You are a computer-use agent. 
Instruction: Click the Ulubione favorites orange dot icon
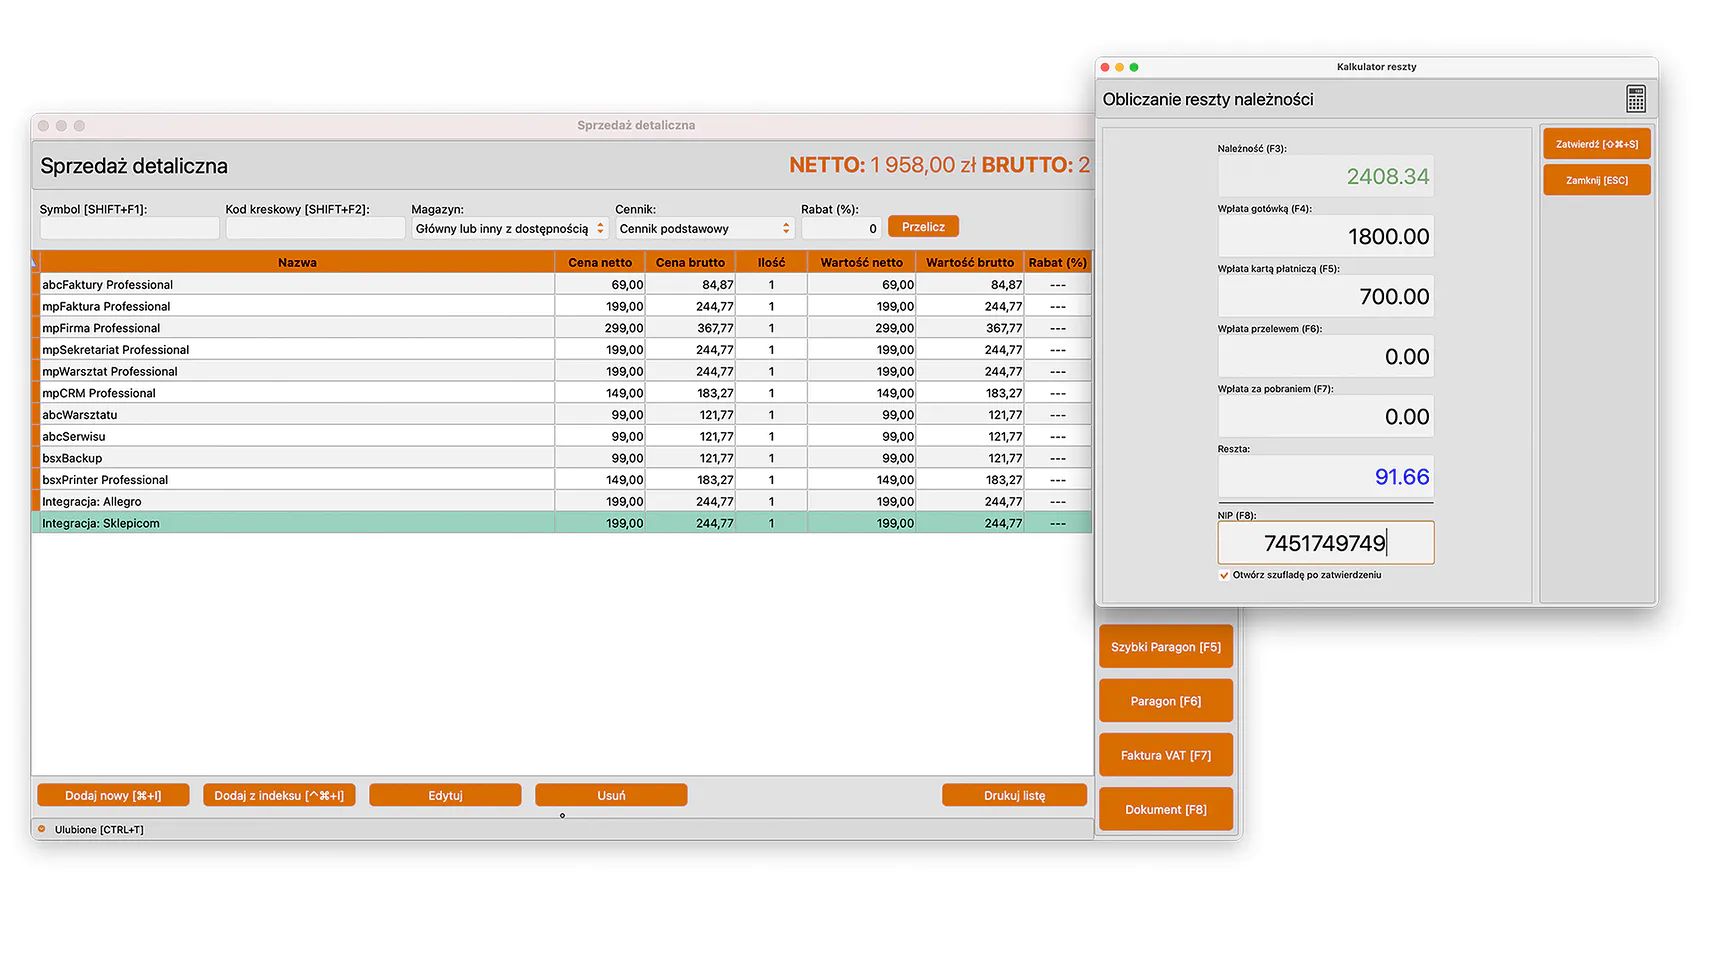42,829
